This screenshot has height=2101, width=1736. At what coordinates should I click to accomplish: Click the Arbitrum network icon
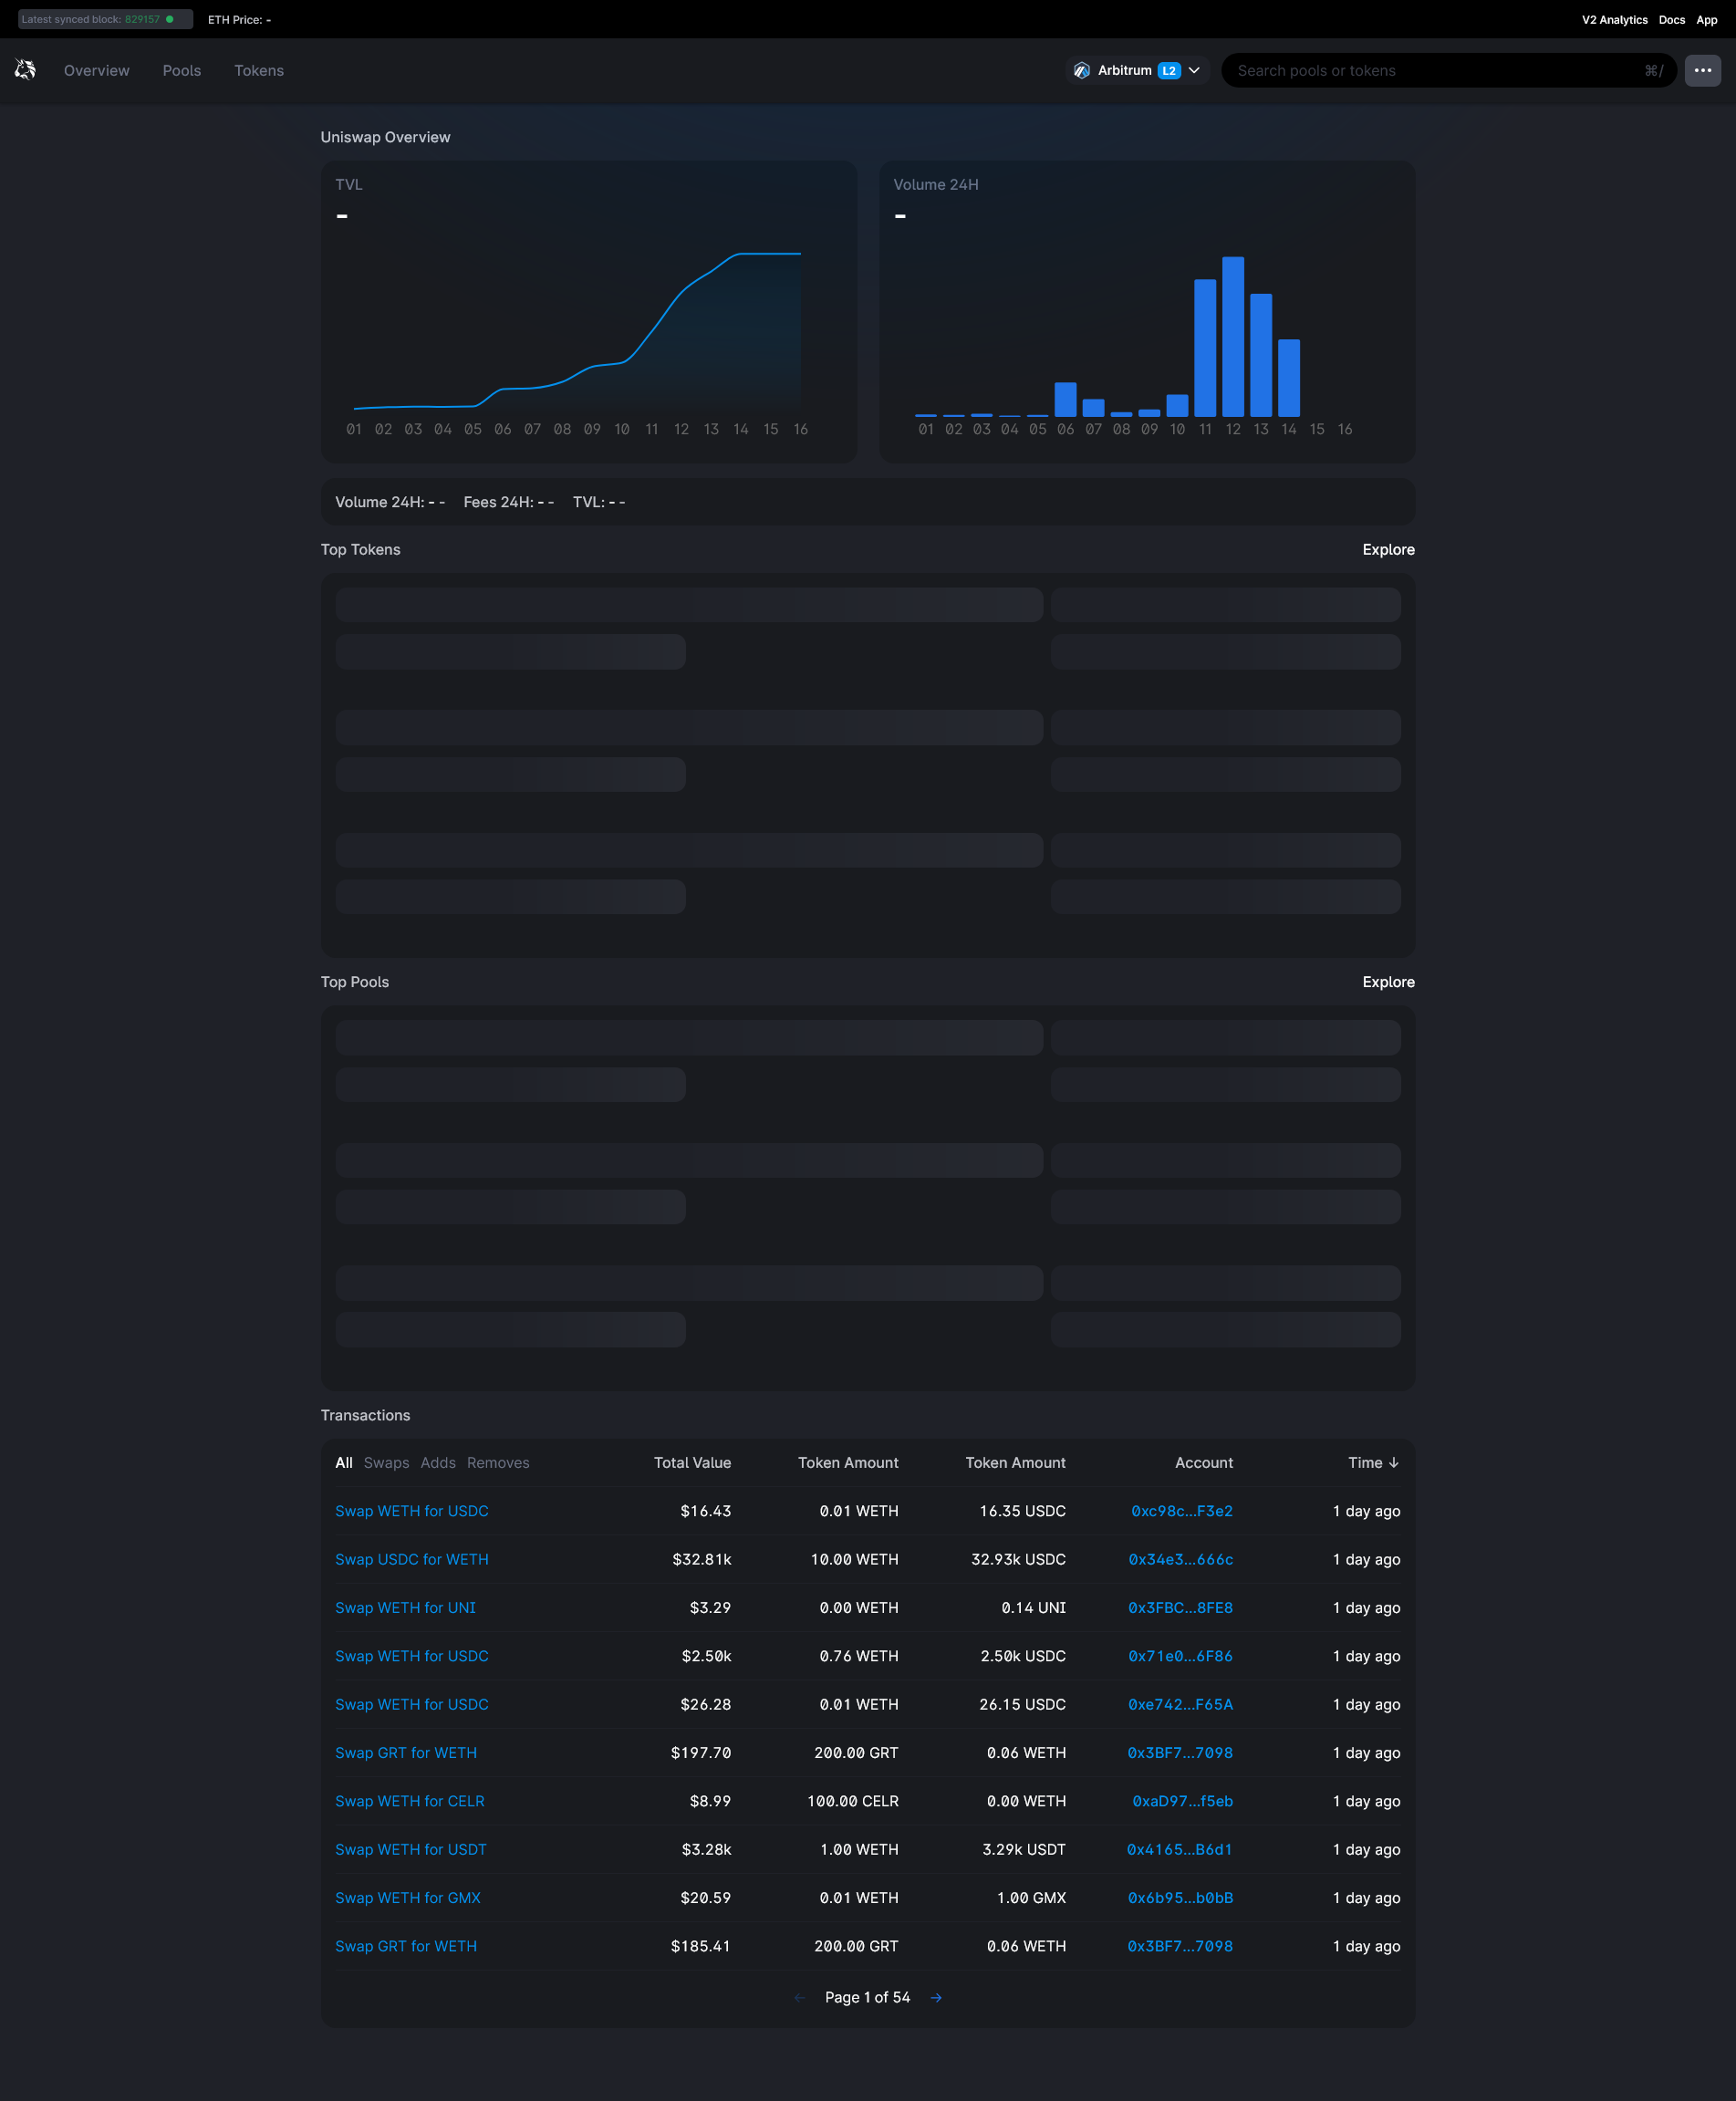(1081, 70)
